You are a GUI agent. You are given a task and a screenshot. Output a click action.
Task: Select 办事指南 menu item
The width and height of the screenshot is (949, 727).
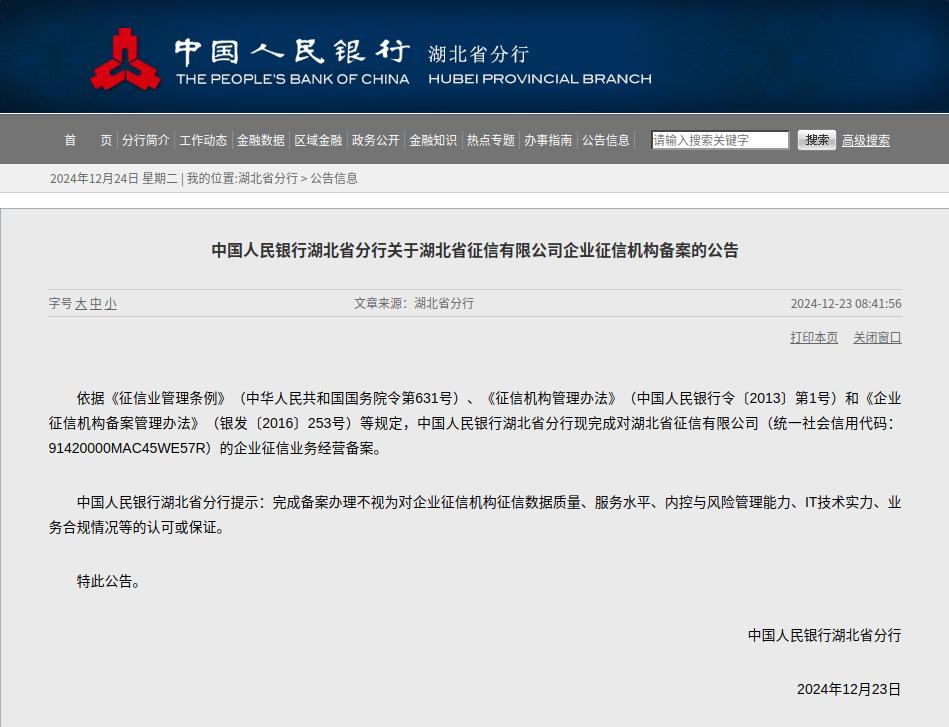point(548,140)
